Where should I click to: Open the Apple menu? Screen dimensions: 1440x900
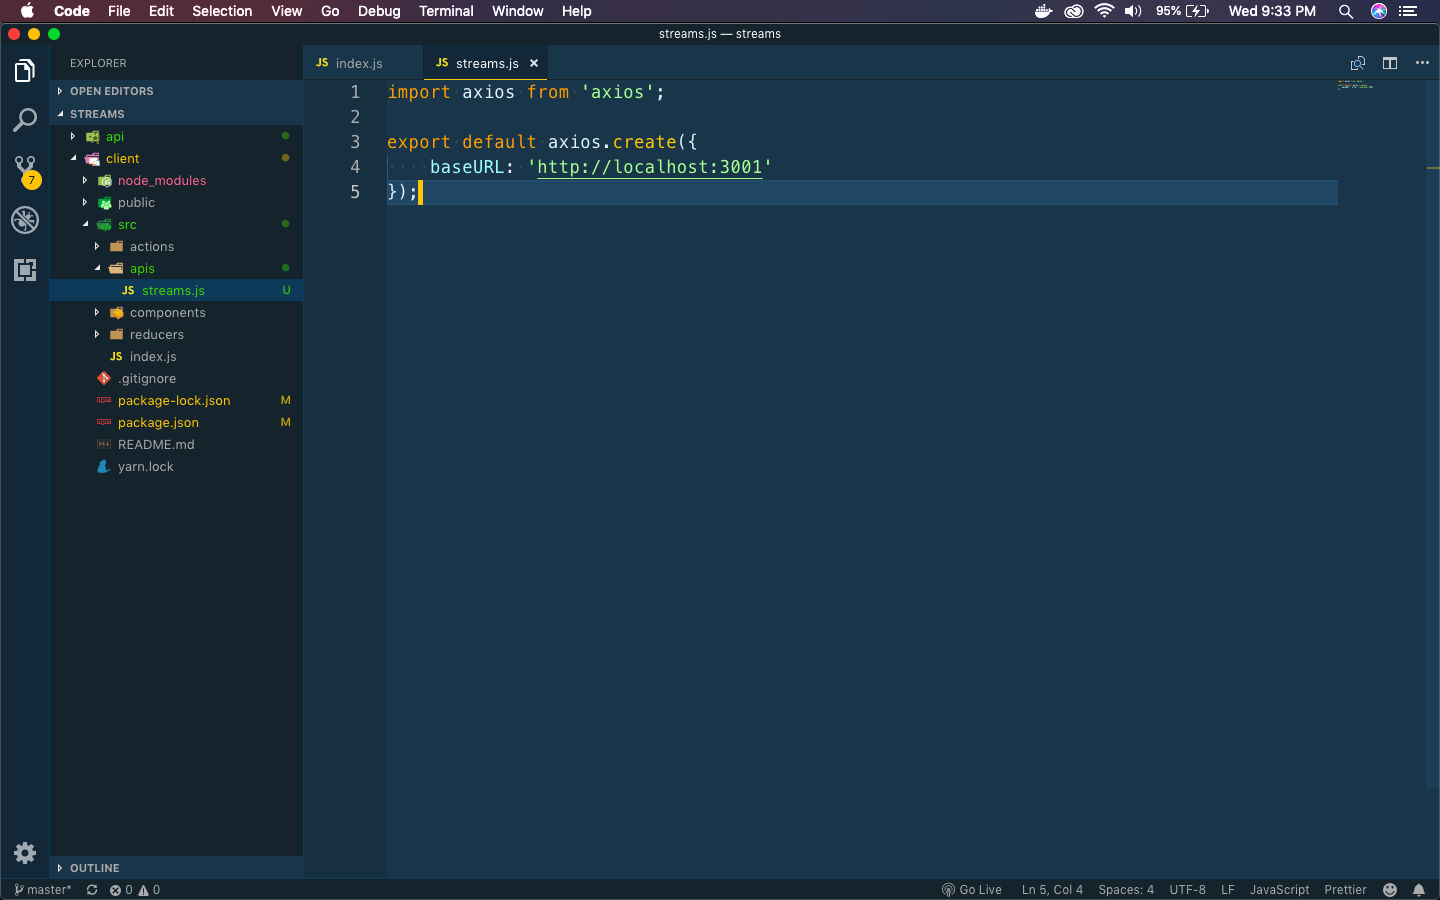[27, 11]
